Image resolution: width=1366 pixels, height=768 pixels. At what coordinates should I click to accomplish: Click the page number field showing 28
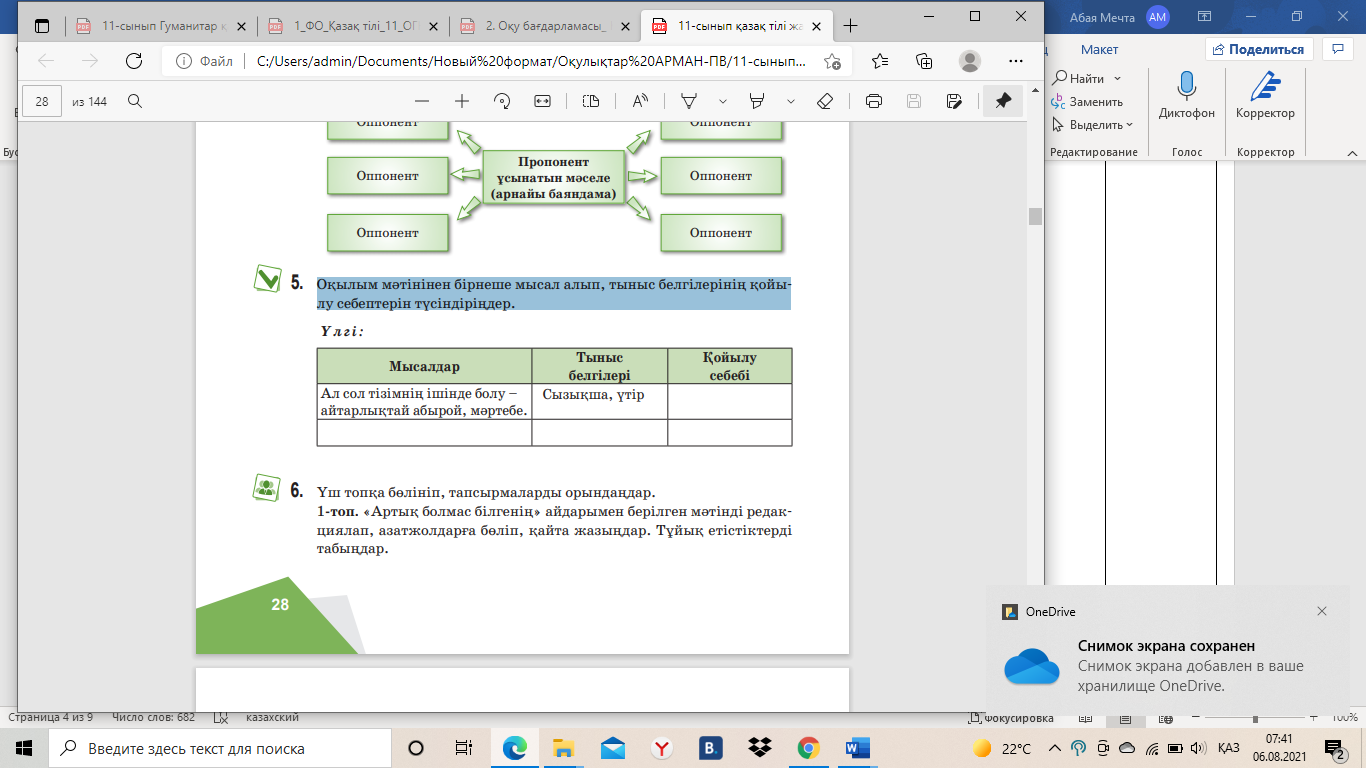(x=42, y=101)
